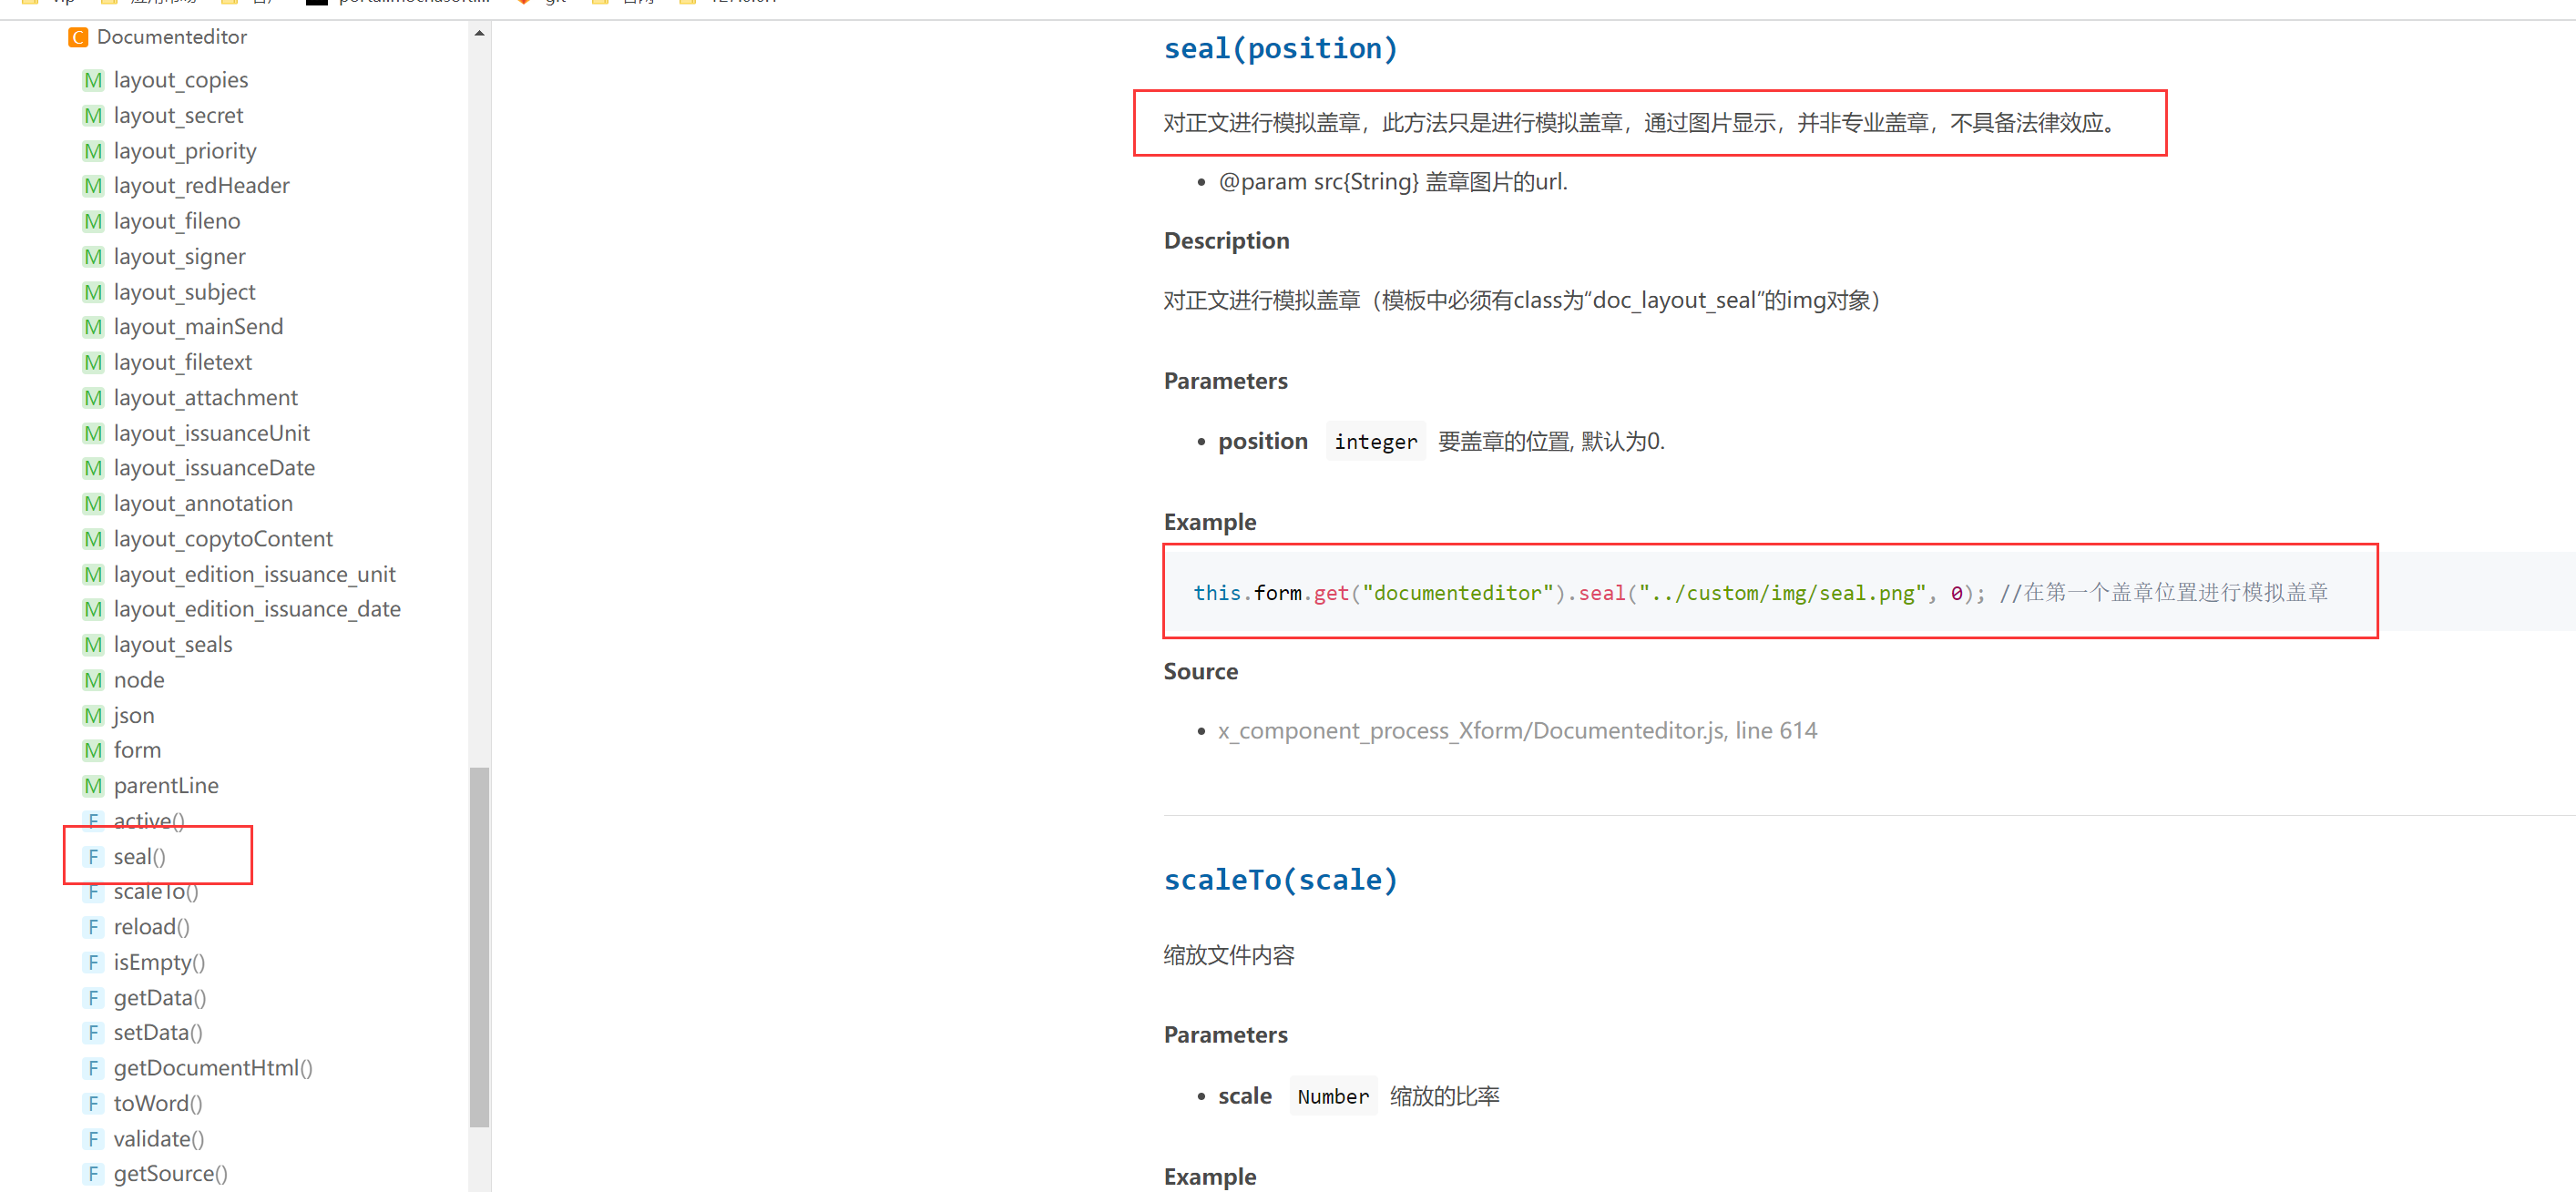Navigate to getDocumentHtml() in sidebar
The width and height of the screenshot is (2576, 1192).
click(213, 1068)
